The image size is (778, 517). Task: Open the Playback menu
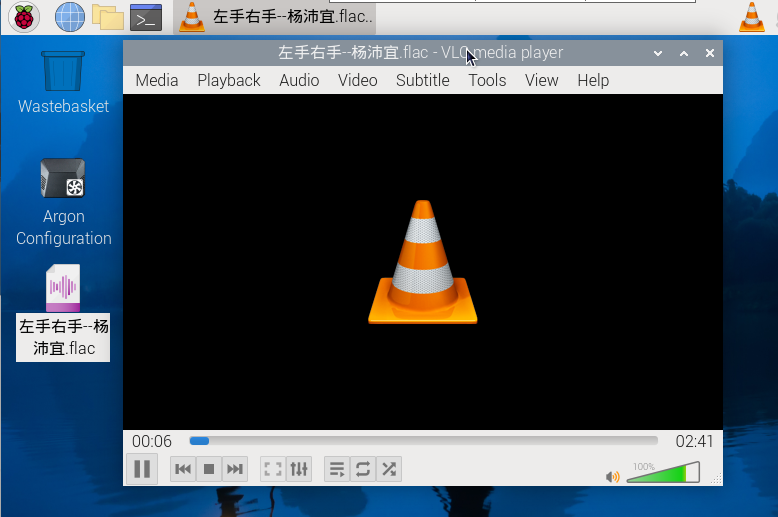(x=229, y=80)
